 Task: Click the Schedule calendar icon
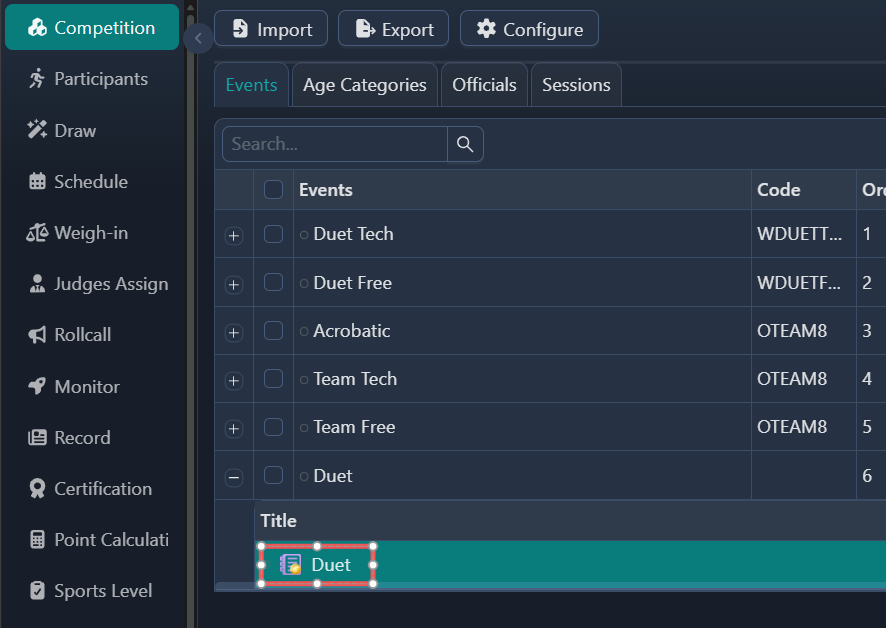pyautogui.click(x=37, y=181)
